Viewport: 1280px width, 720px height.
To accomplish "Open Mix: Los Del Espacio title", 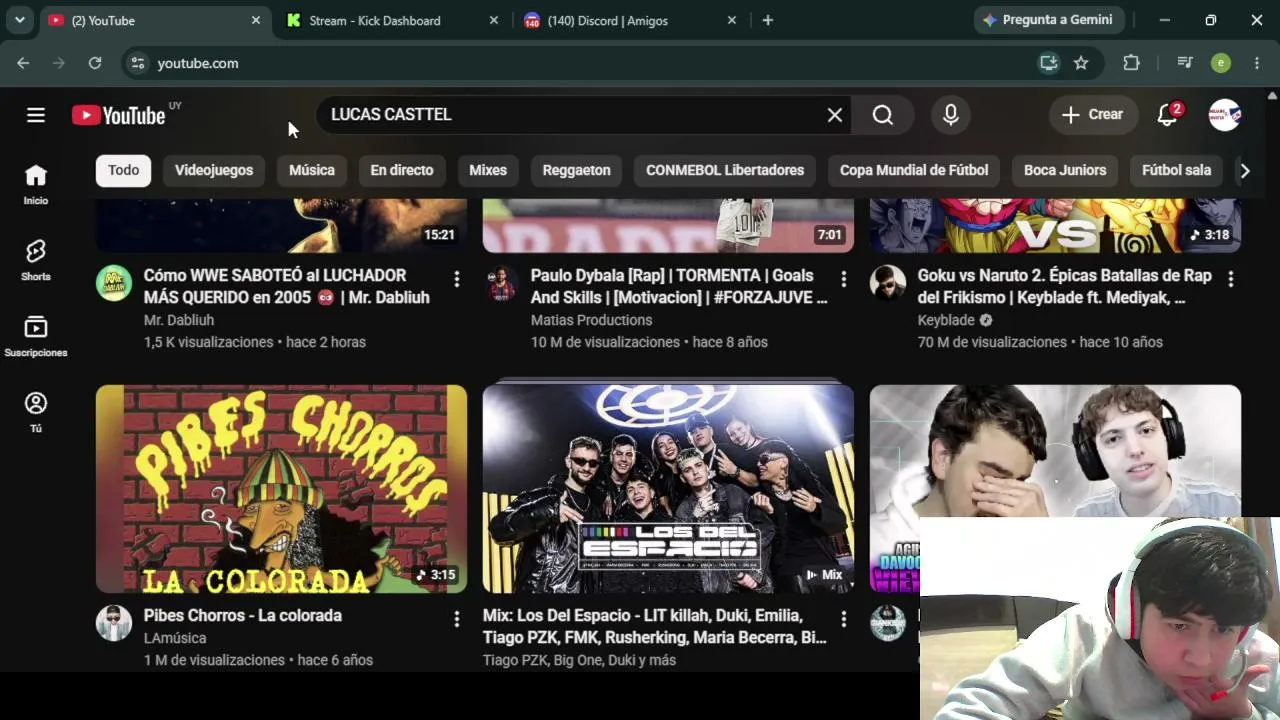I will [x=655, y=626].
